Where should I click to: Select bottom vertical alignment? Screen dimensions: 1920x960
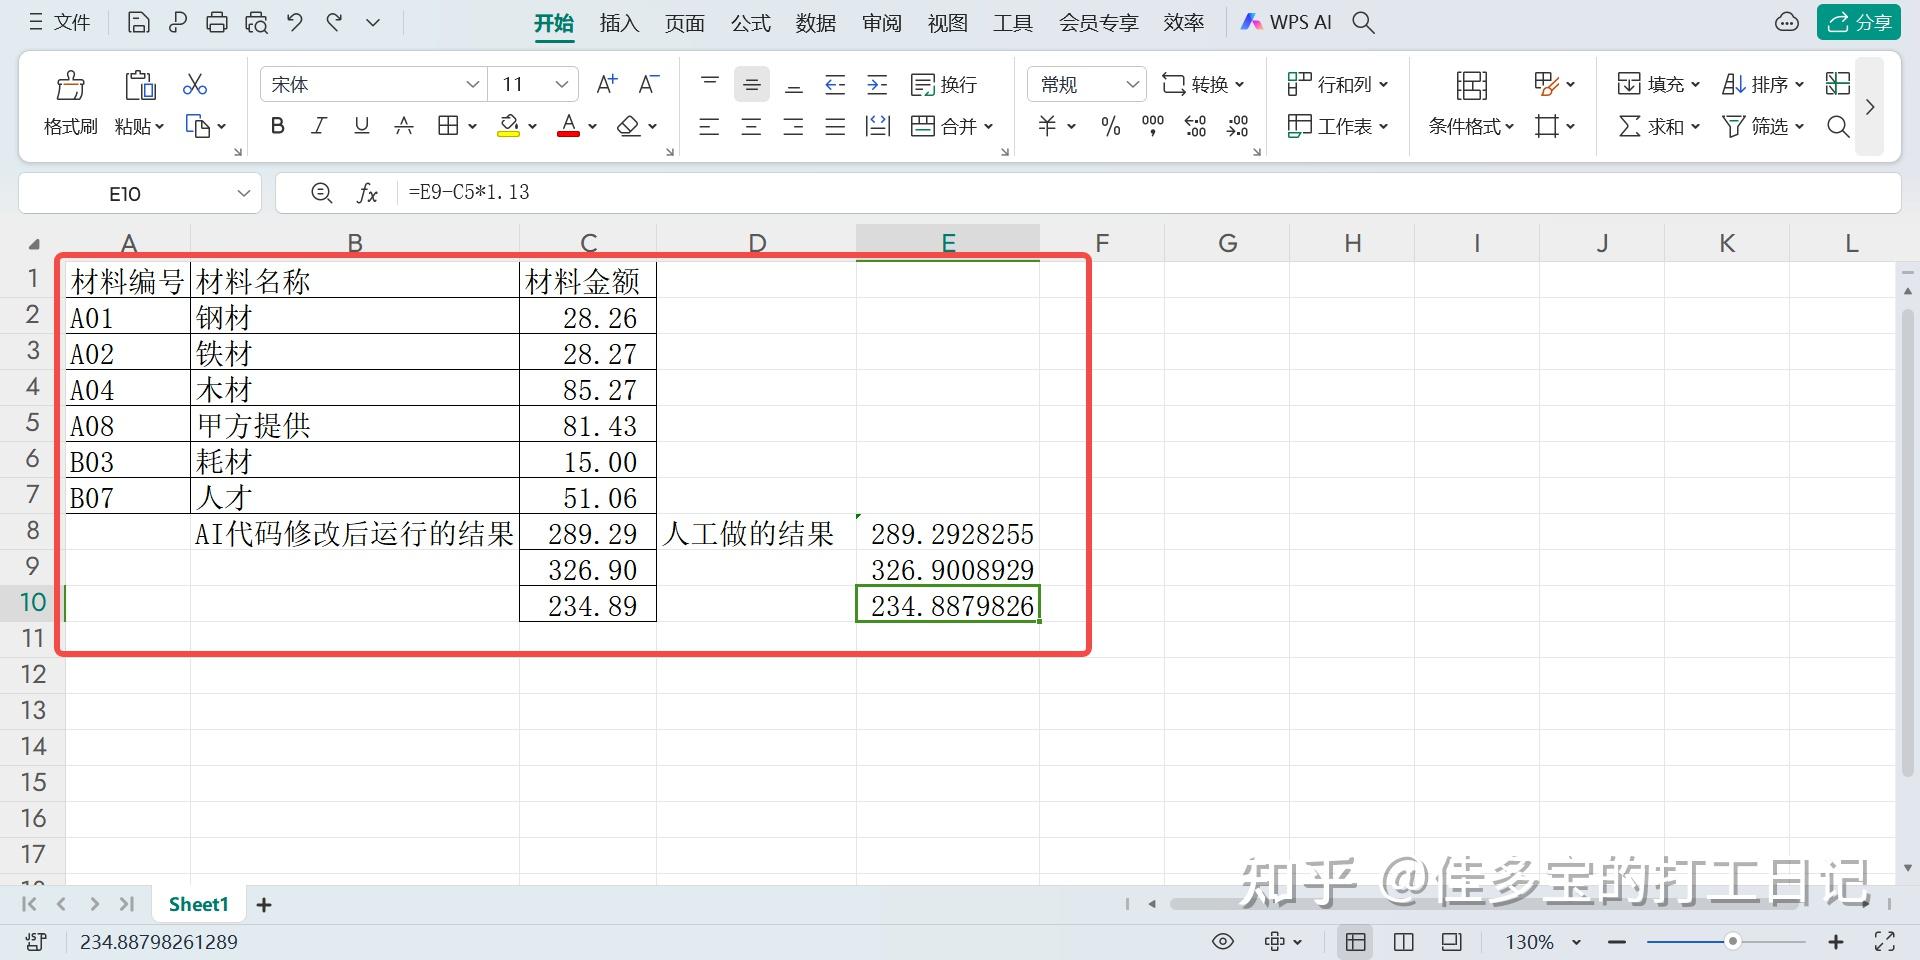(794, 86)
